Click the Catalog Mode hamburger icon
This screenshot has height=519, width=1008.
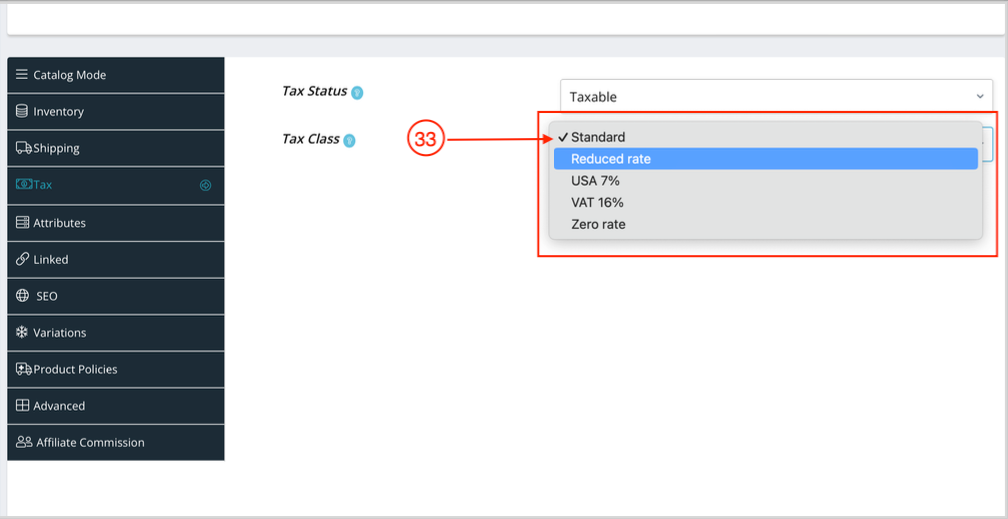[22, 75]
